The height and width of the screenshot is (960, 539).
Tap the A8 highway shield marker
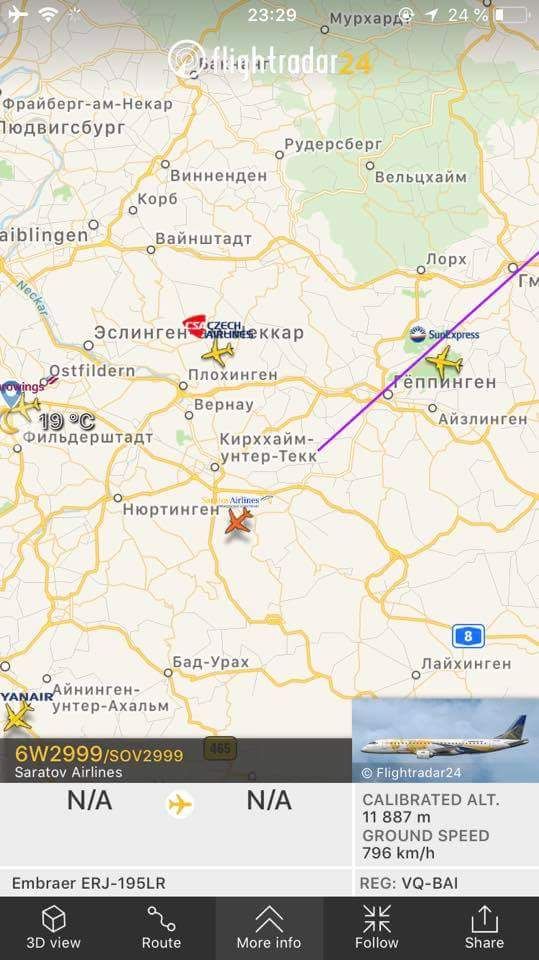click(x=469, y=636)
